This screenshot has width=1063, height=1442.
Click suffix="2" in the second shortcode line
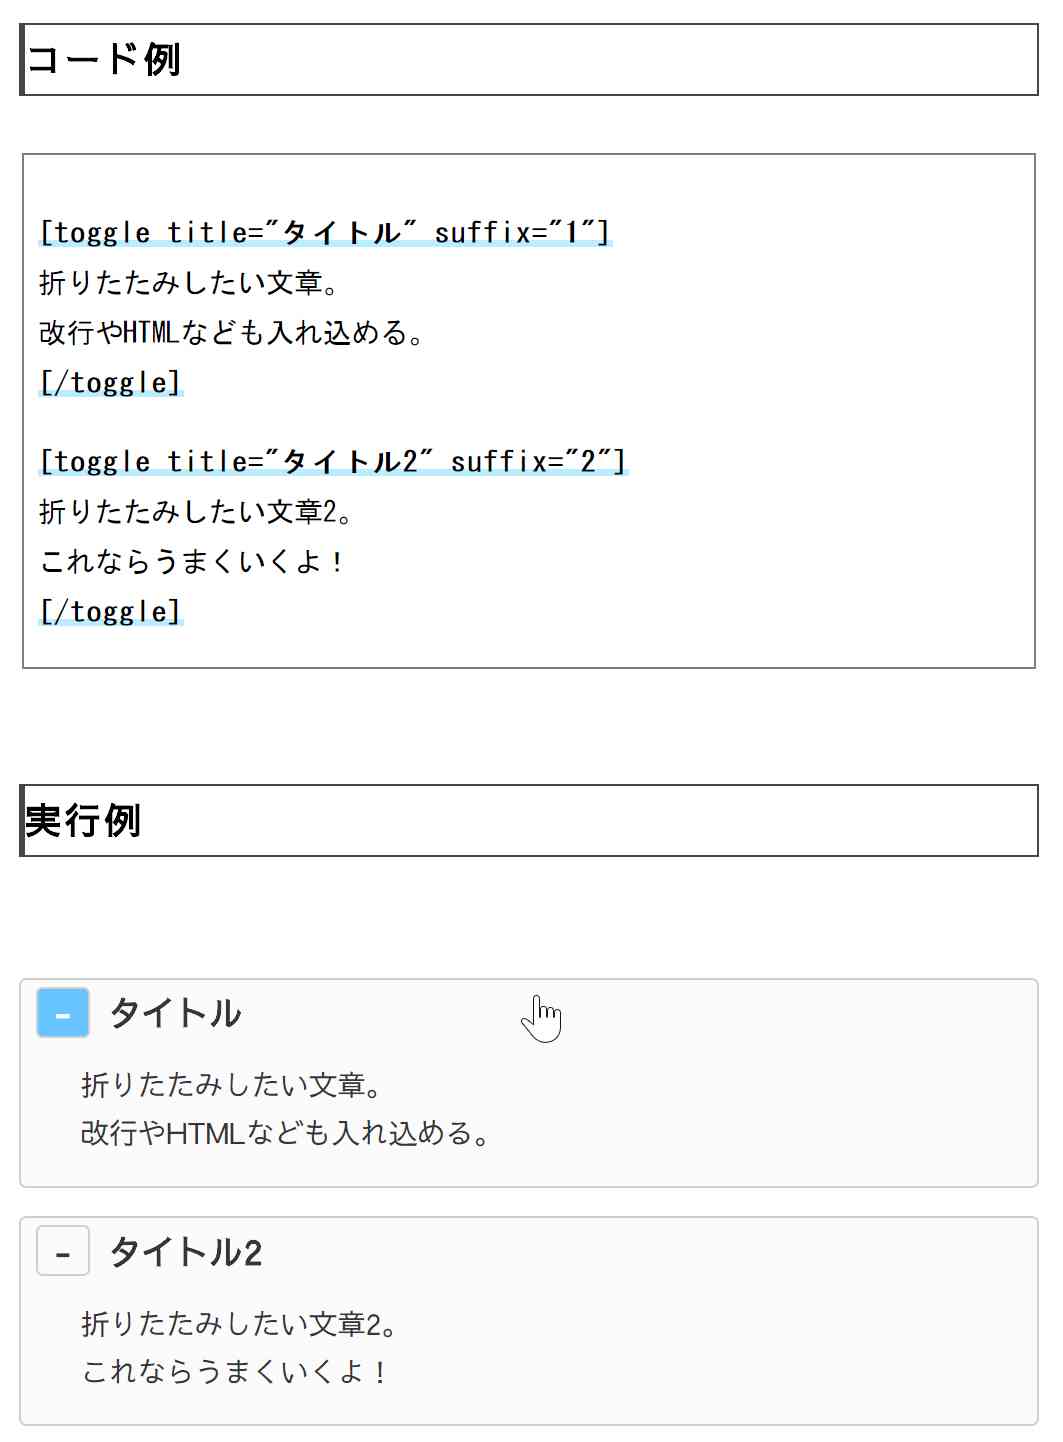[537, 462]
